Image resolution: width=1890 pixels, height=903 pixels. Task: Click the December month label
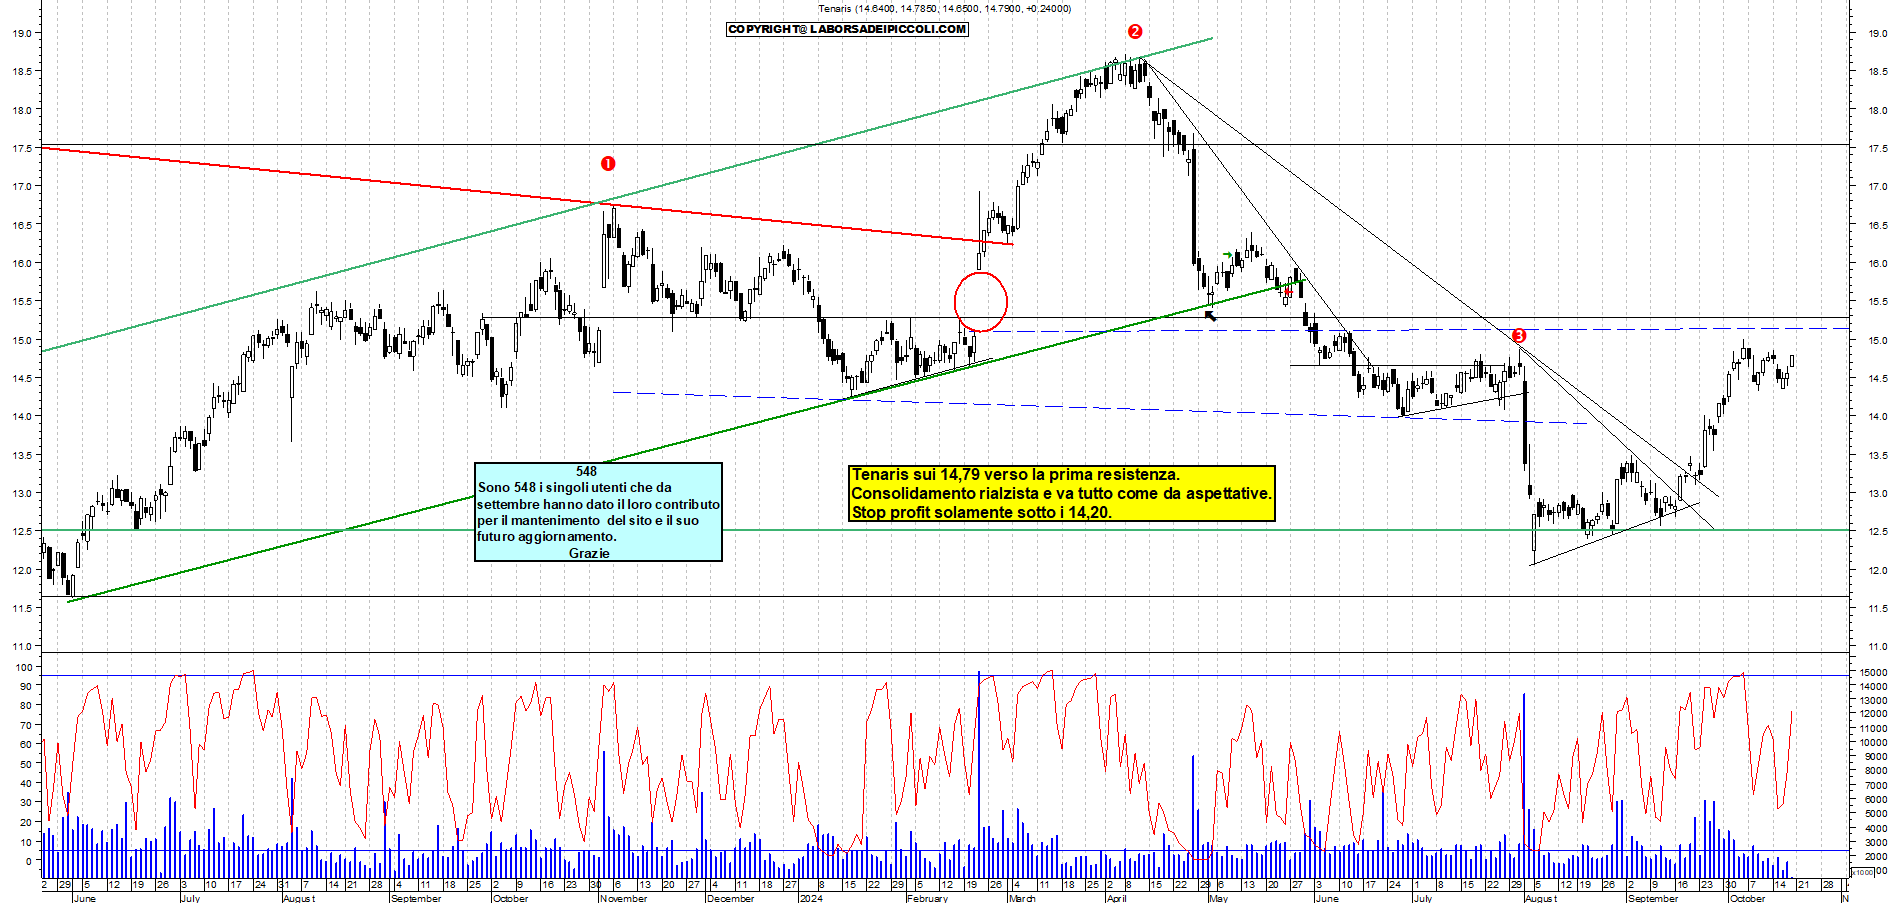click(x=730, y=898)
